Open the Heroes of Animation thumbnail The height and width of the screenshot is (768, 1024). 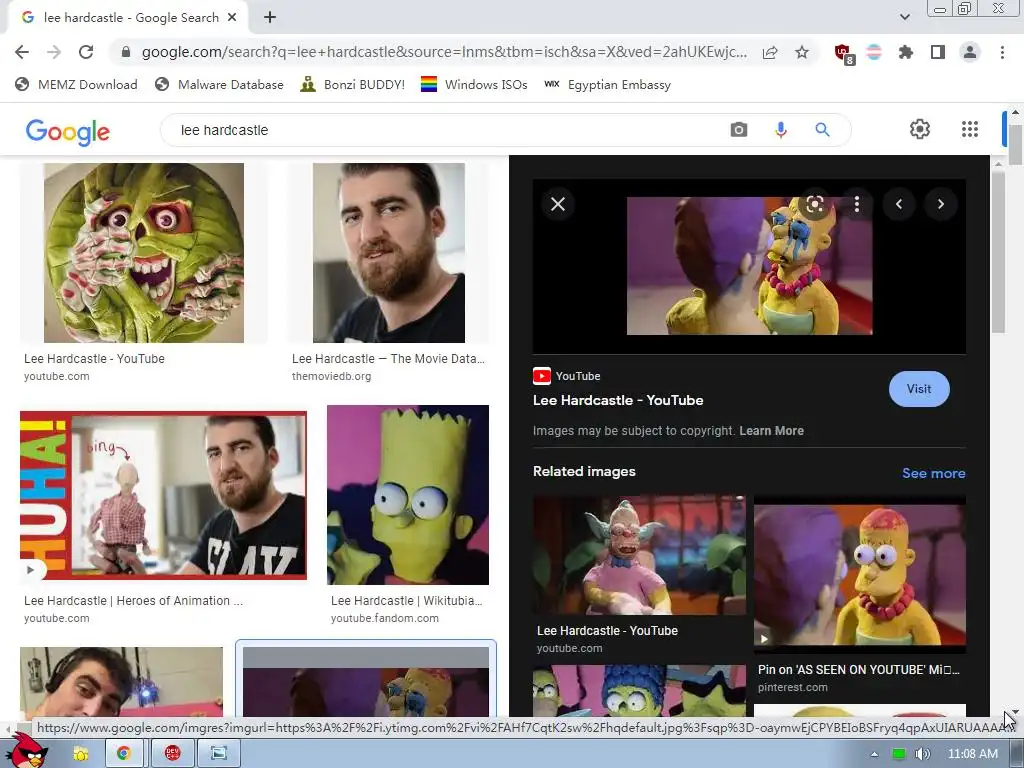click(163, 496)
